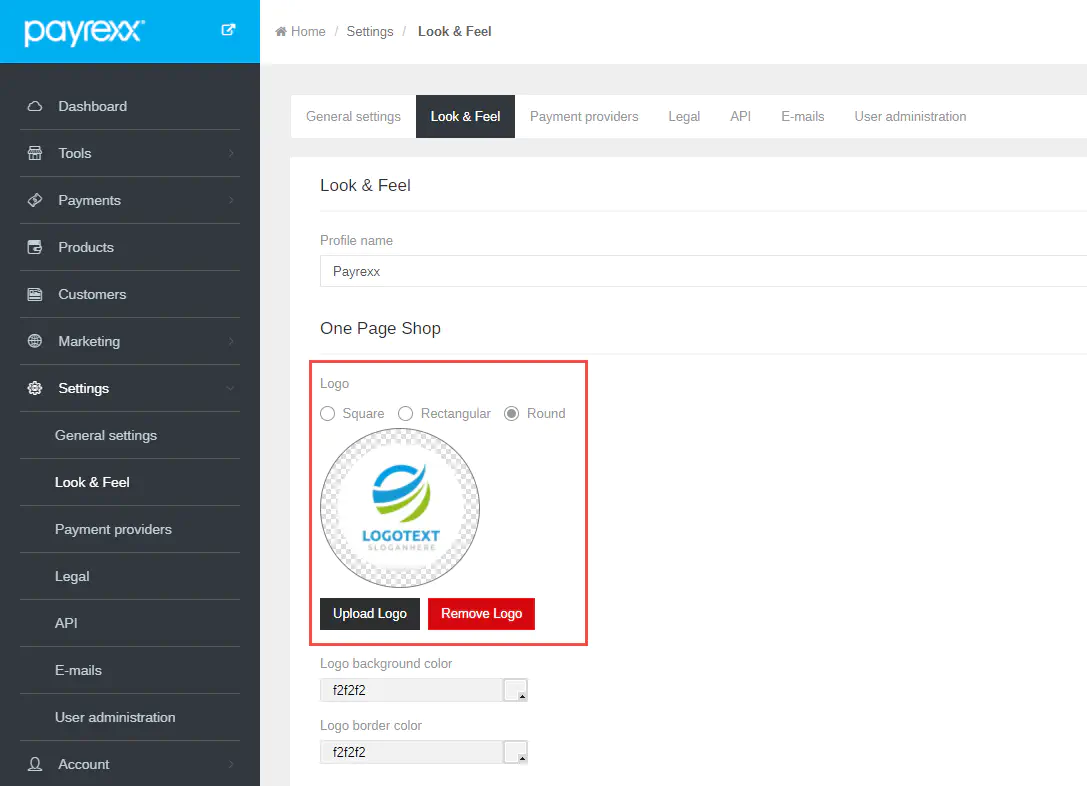This screenshot has width=1087, height=786.
Task: Collapse the Settings submenu chevron
Action: tap(231, 388)
